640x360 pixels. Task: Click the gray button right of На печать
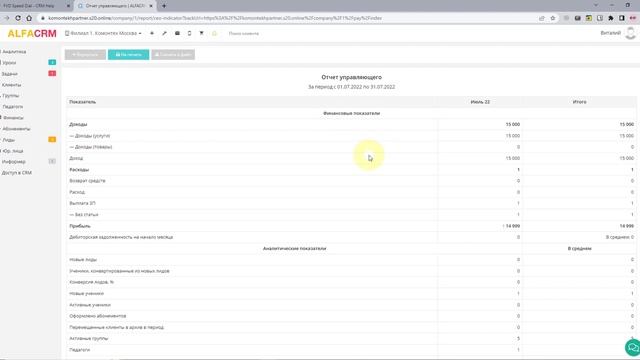pyautogui.click(x=173, y=54)
